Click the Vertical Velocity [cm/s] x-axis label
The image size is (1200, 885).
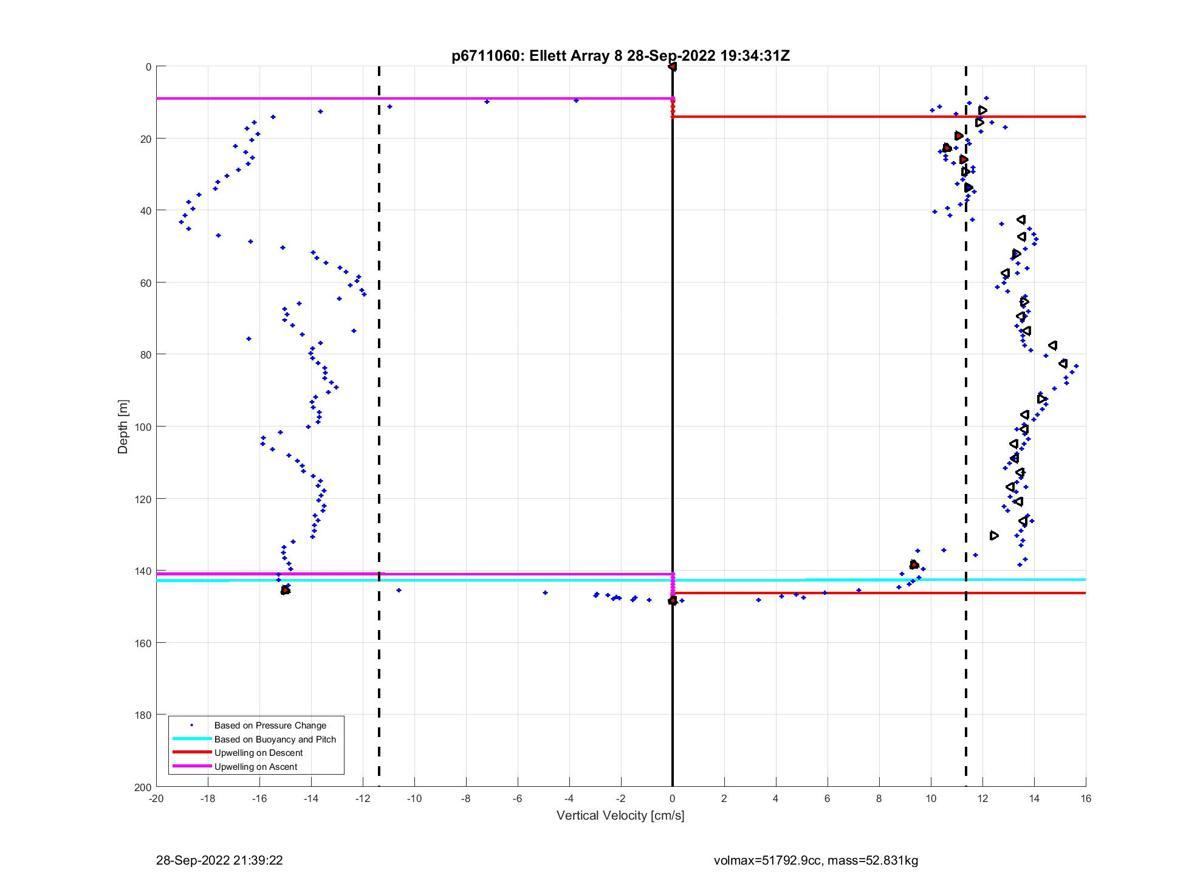(621, 815)
